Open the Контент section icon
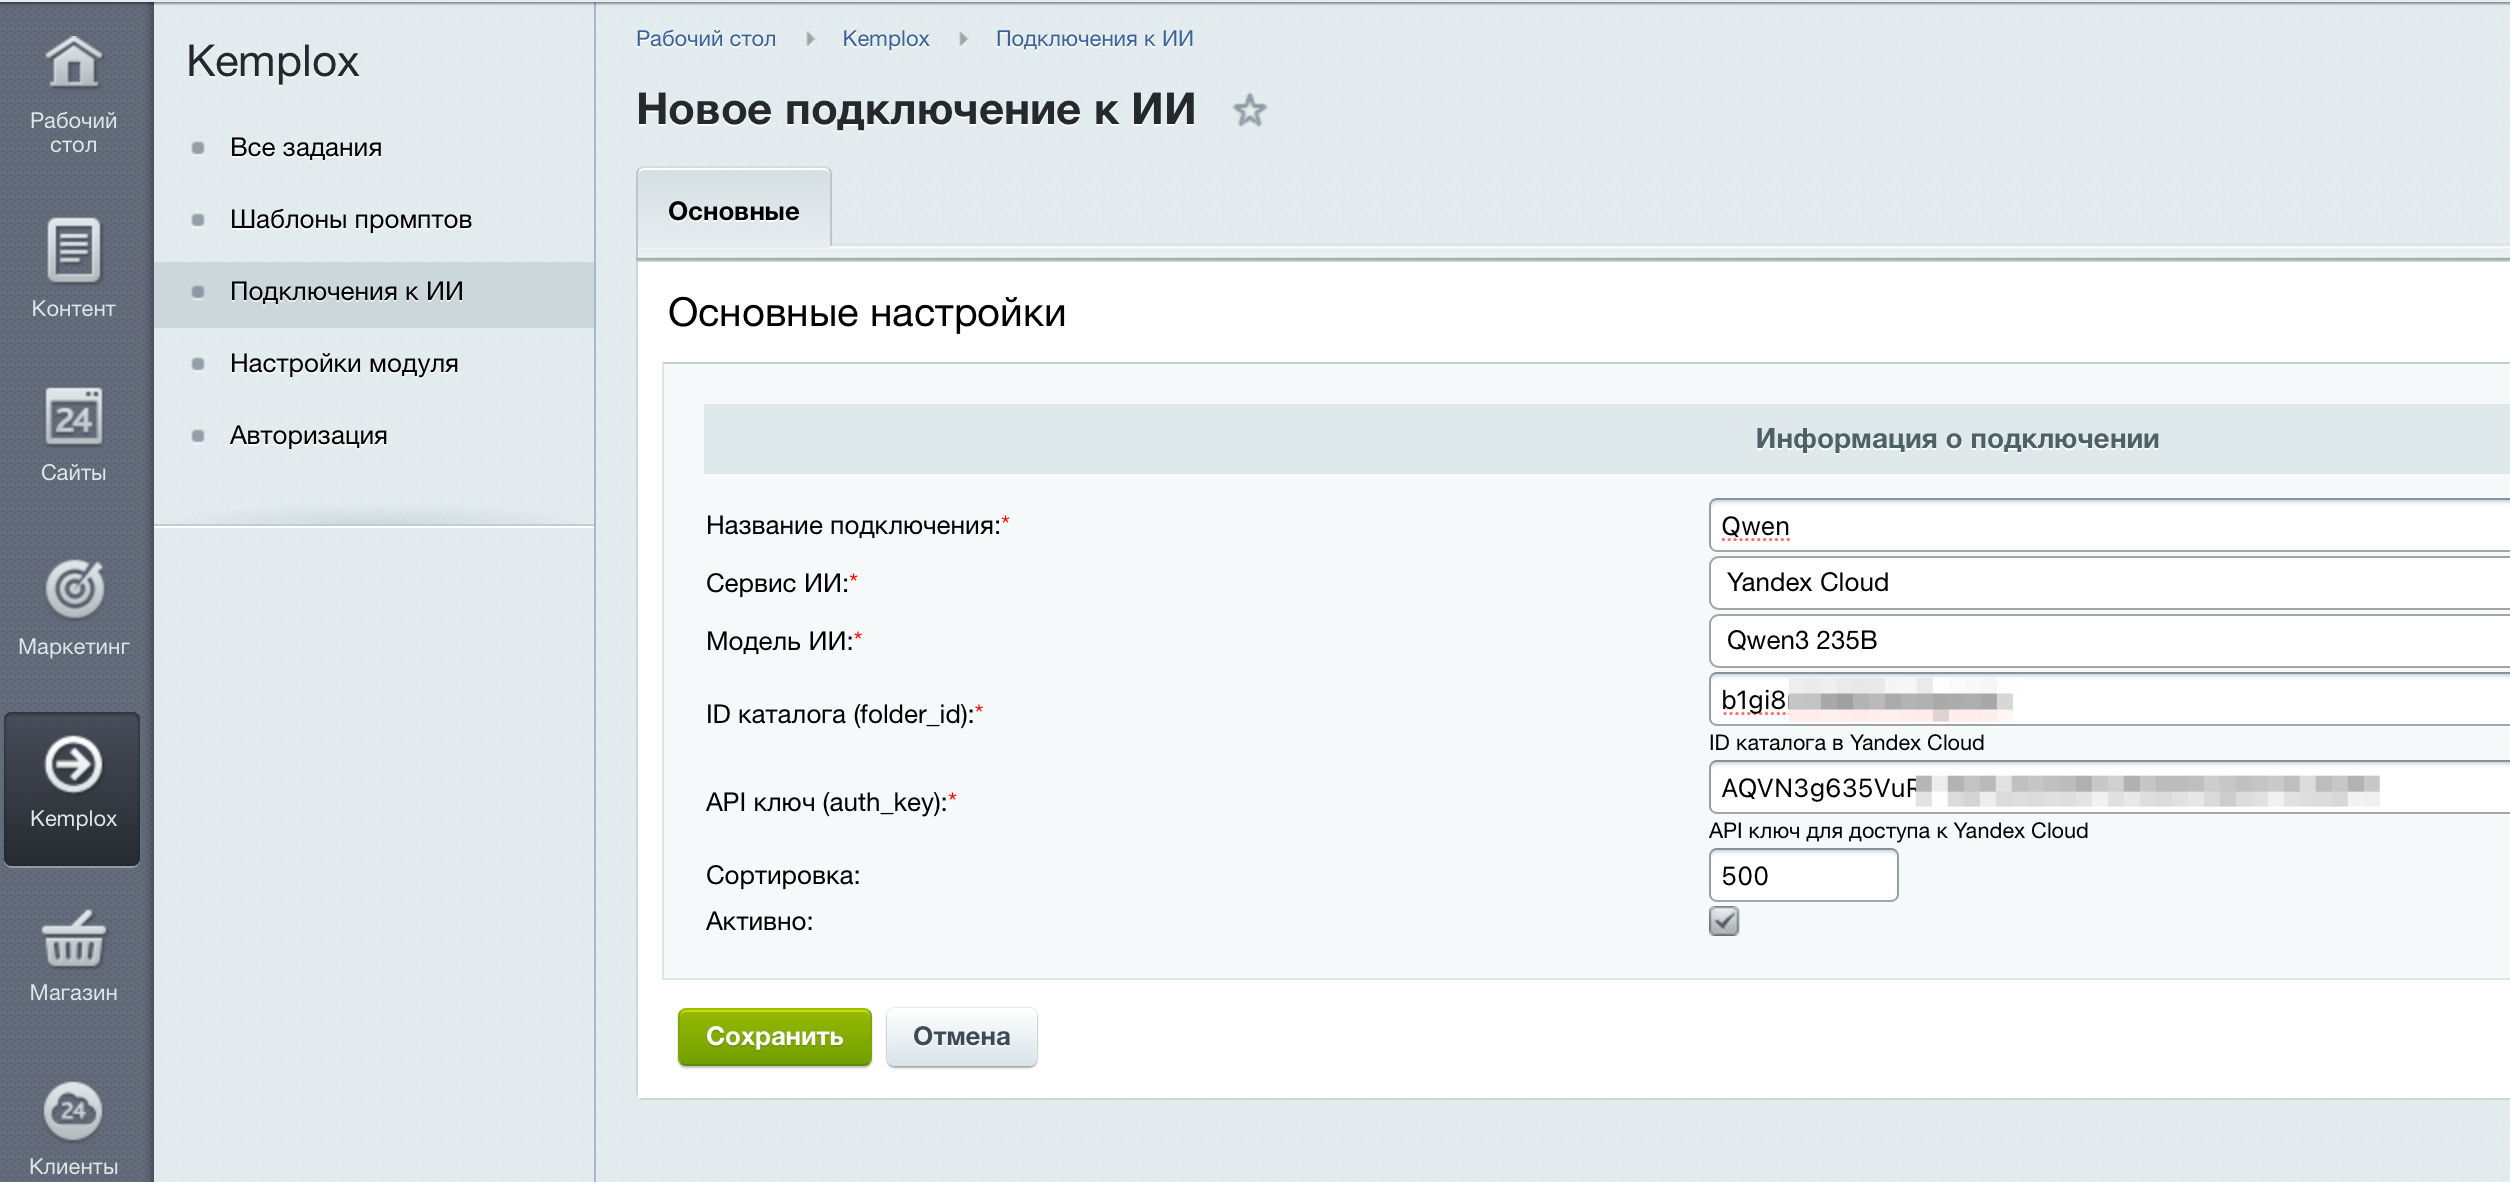 (73, 250)
